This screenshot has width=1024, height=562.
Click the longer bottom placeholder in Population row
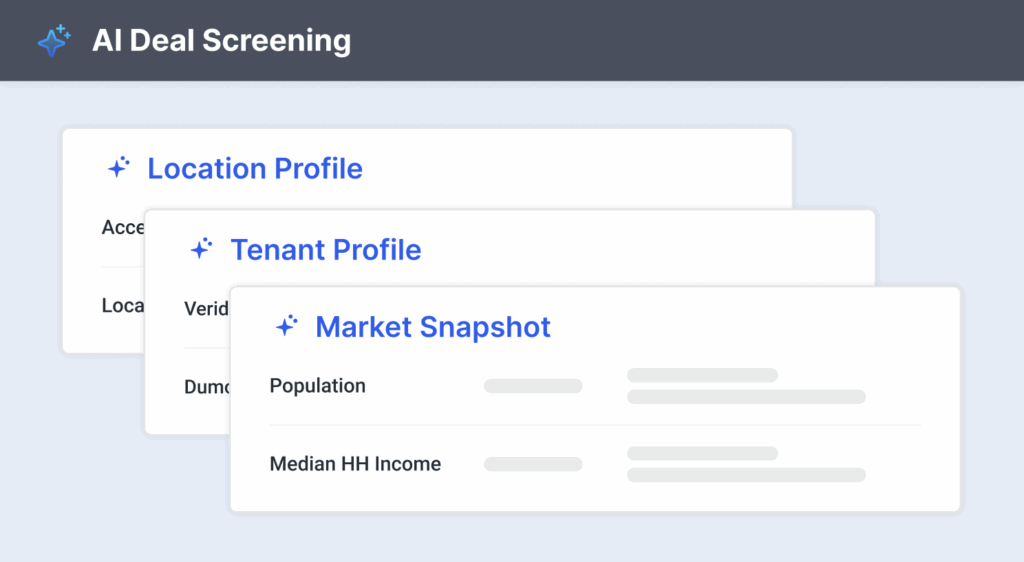click(745, 397)
